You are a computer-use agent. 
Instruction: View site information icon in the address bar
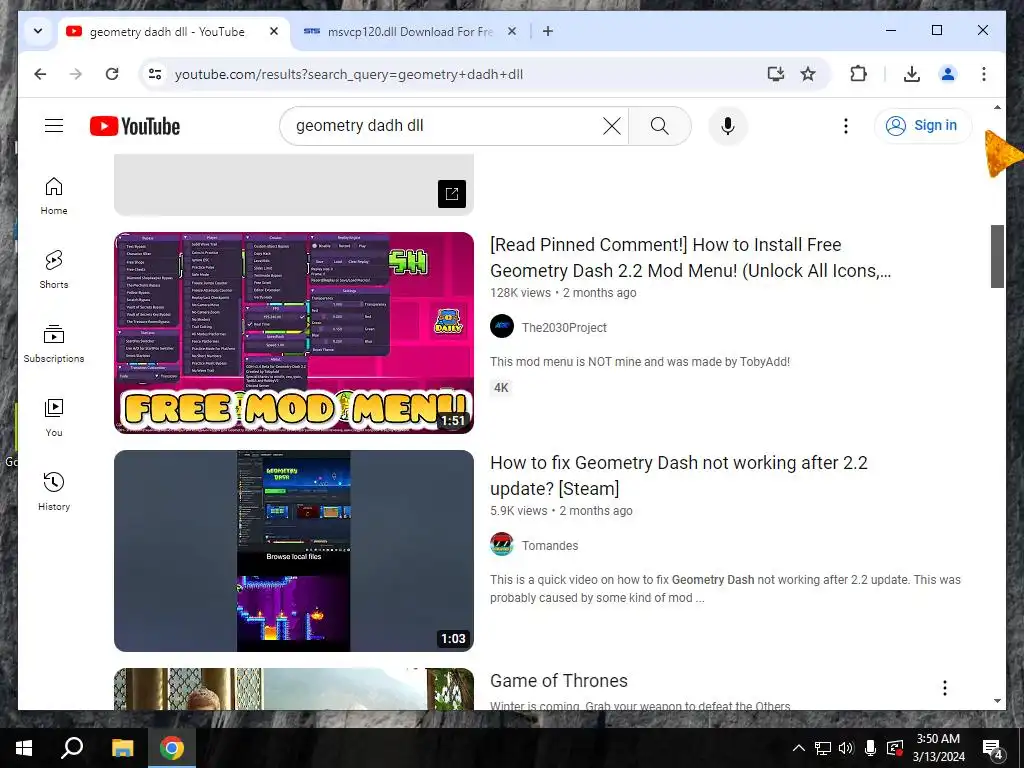[155, 74]
